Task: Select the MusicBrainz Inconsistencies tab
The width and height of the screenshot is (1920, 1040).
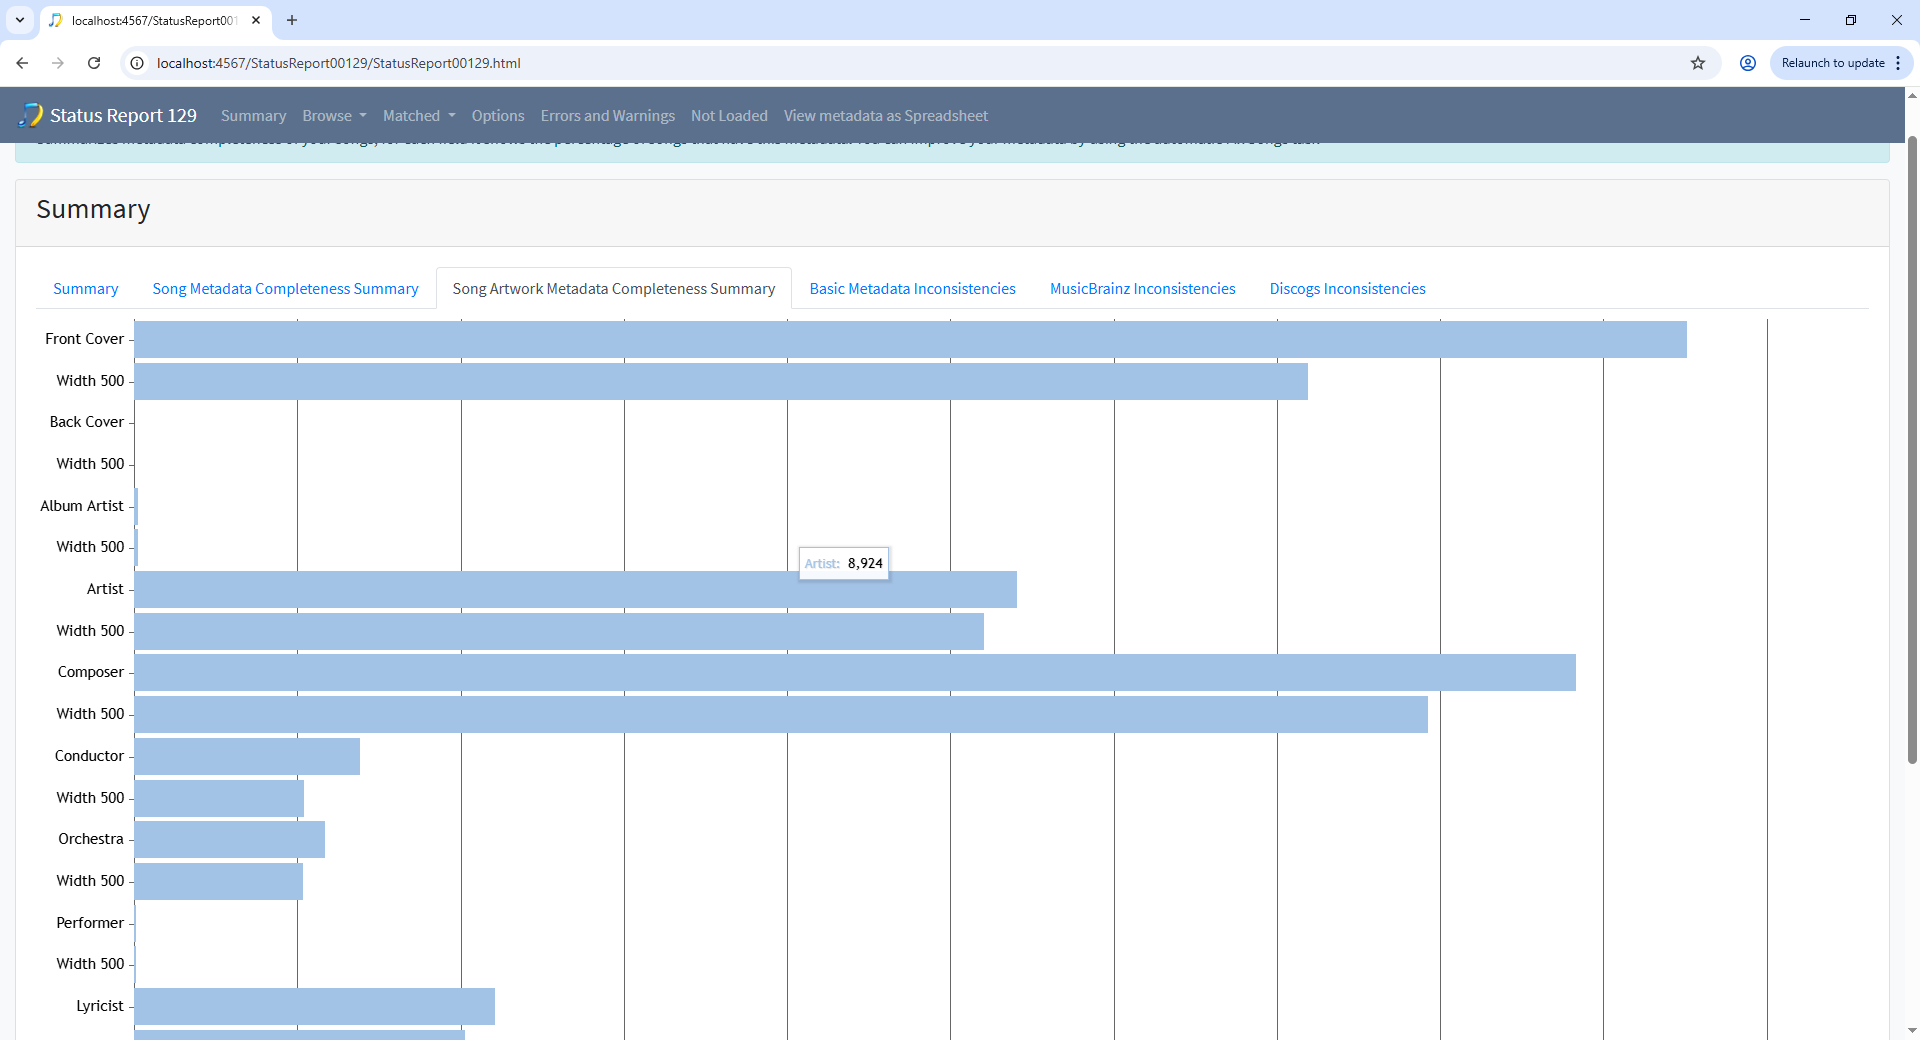Action: point(1142,289)
